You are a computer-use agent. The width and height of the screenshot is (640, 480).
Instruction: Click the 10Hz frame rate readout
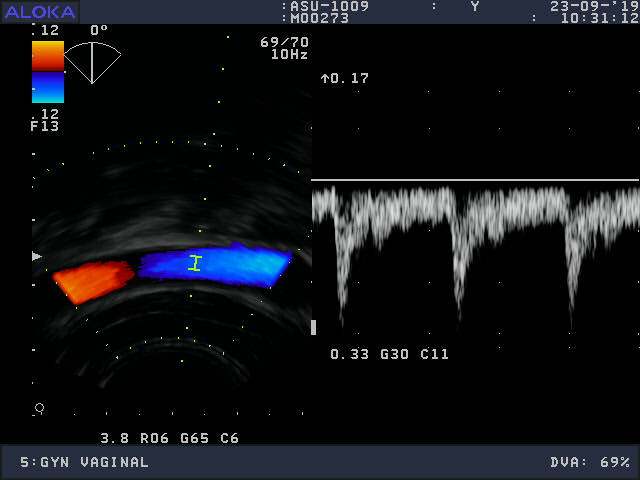point(289,54)
